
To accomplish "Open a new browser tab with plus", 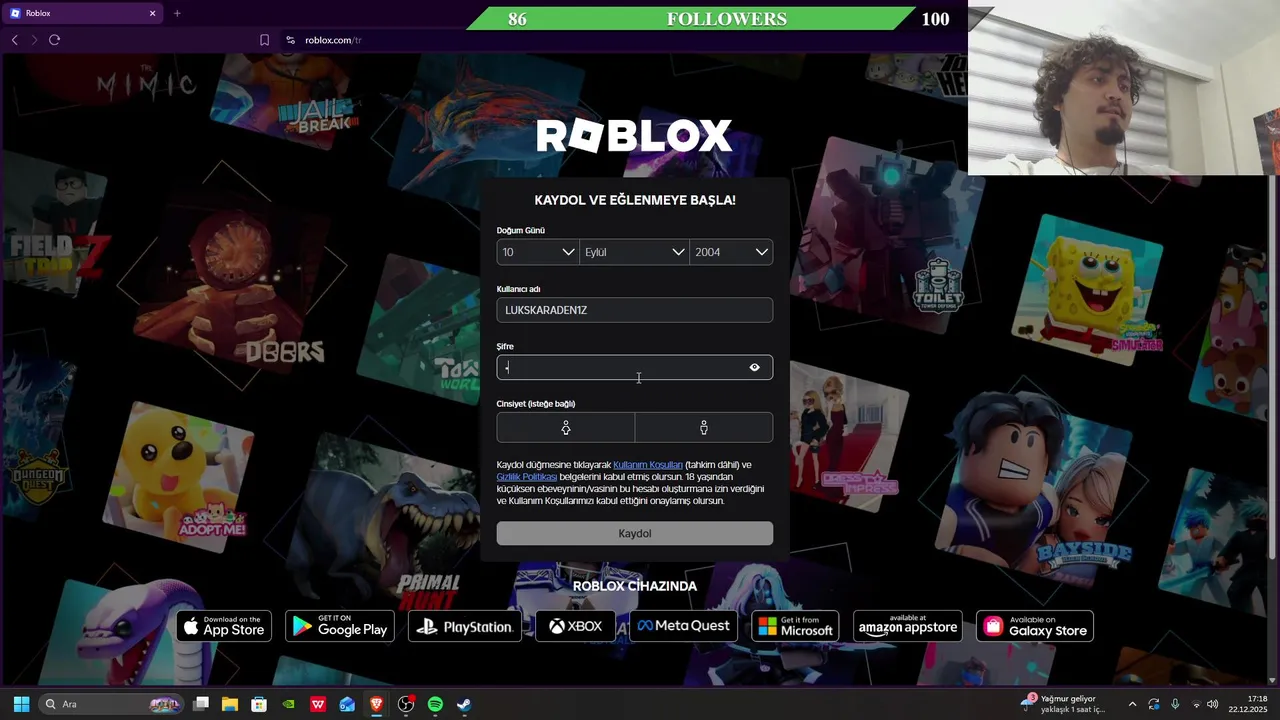I will click(x=177, y=13).
